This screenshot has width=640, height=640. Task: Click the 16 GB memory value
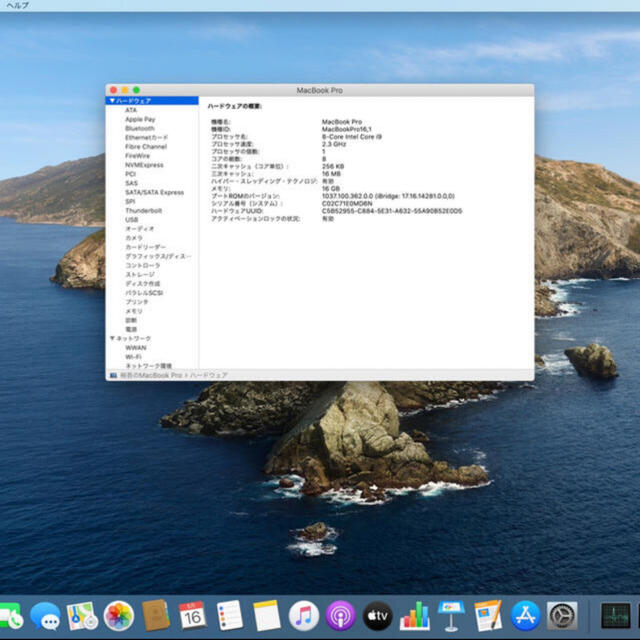[x=331, y=189]
